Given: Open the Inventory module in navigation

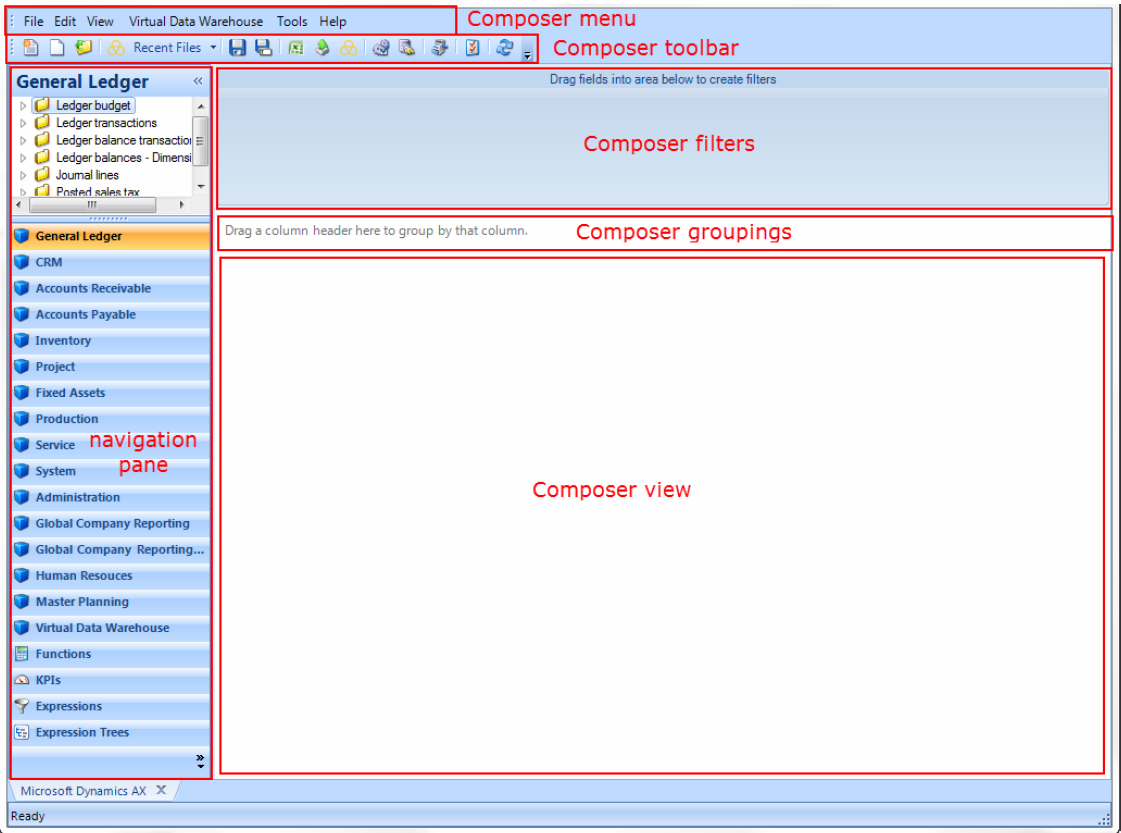Looking at the screenshot, I should 63,340.
